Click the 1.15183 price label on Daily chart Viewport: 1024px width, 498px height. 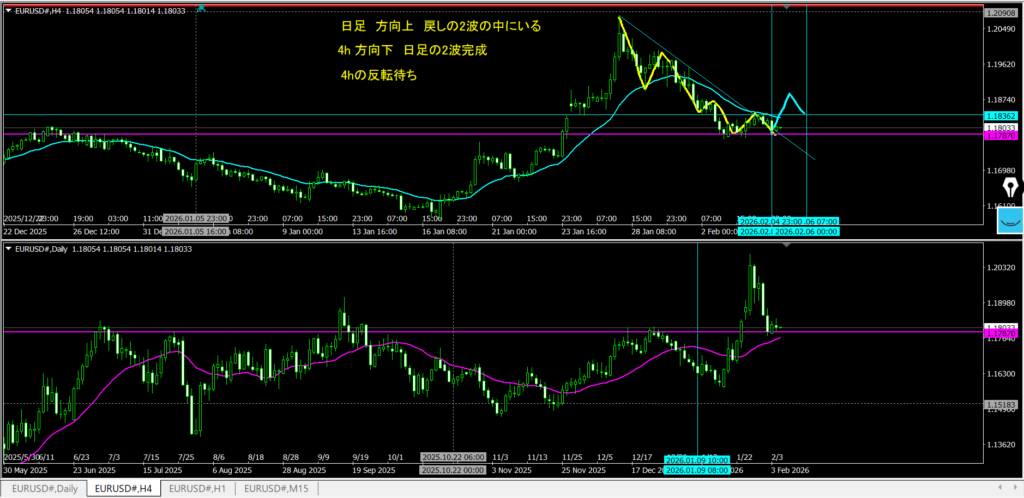point(1001,404)
